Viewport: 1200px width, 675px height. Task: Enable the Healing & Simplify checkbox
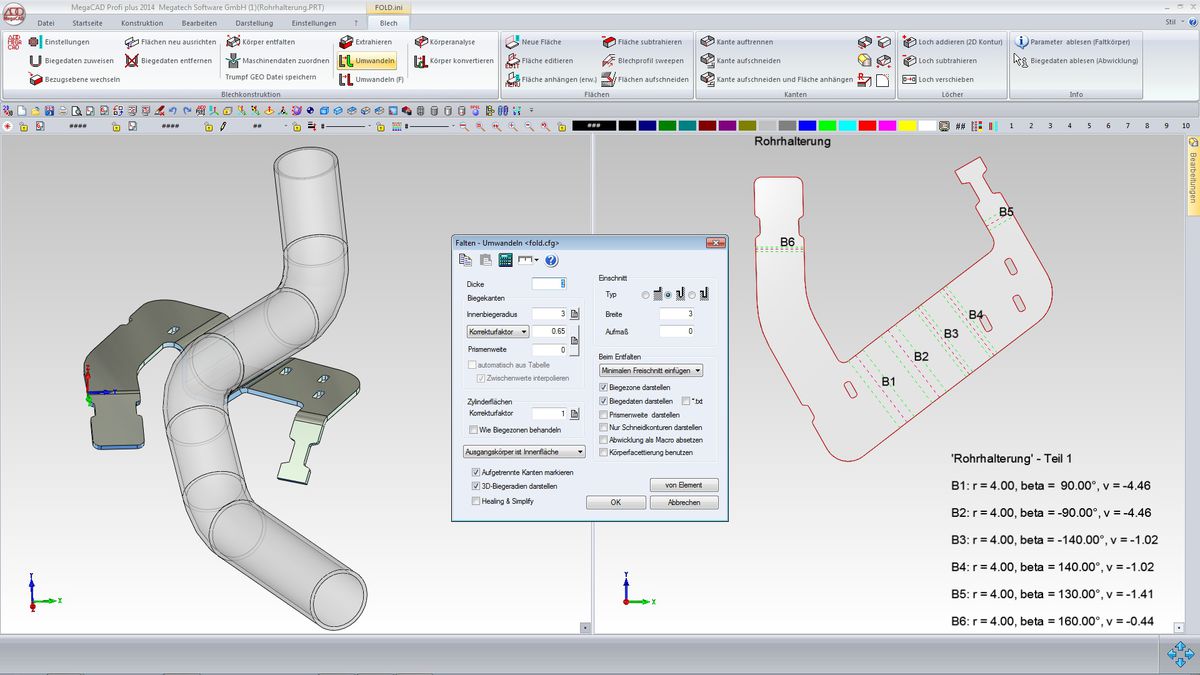[x=476, y=501]
